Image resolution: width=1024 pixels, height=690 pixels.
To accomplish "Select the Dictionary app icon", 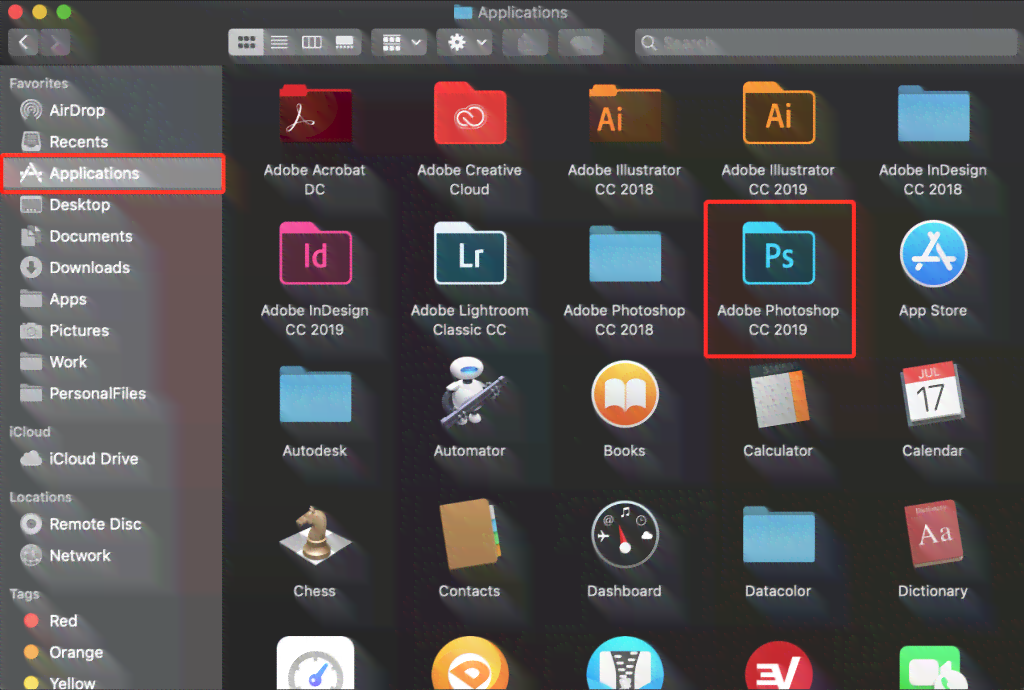I will [x=933, y=533].
